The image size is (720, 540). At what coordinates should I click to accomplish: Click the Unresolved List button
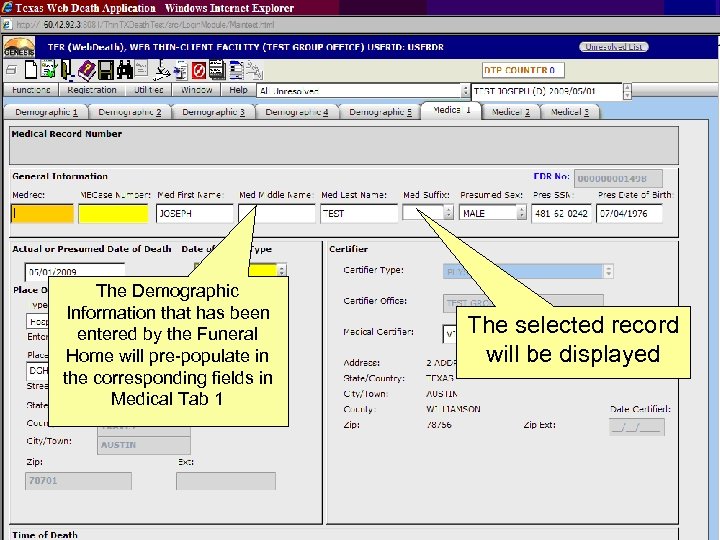(x=613, y=47)
